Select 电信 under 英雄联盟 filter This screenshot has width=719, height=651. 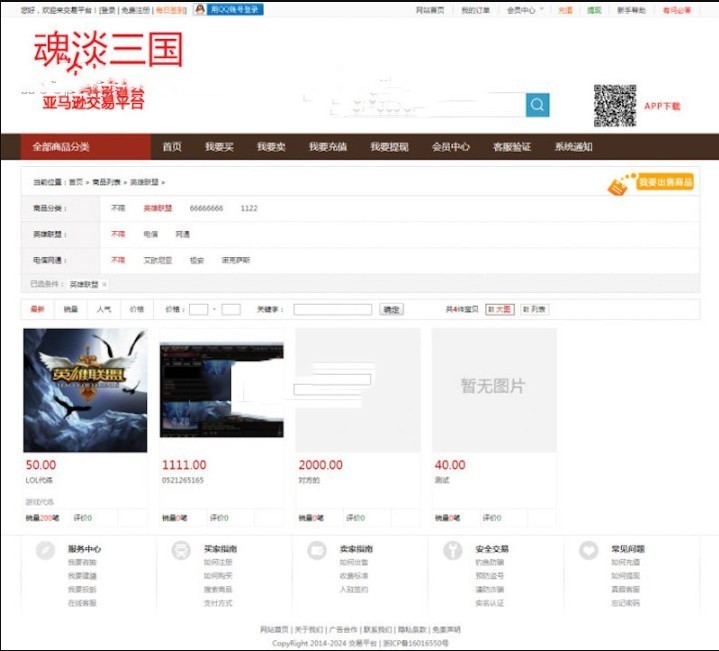[150, 234]
